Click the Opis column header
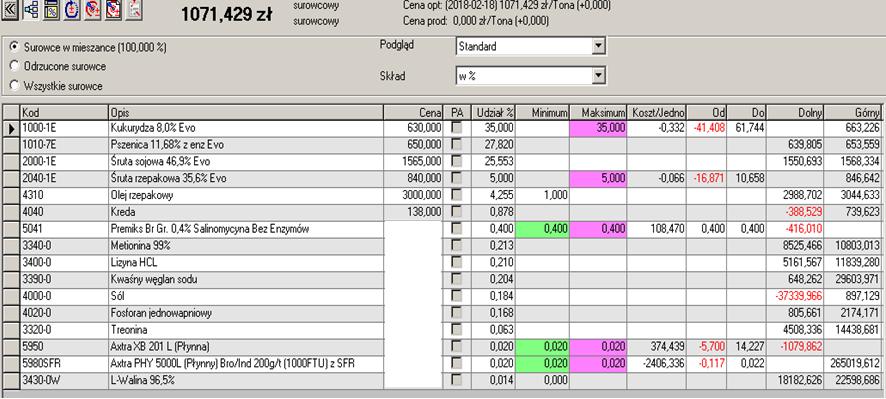Screen dimensions: 886x399 coord(246,112)
